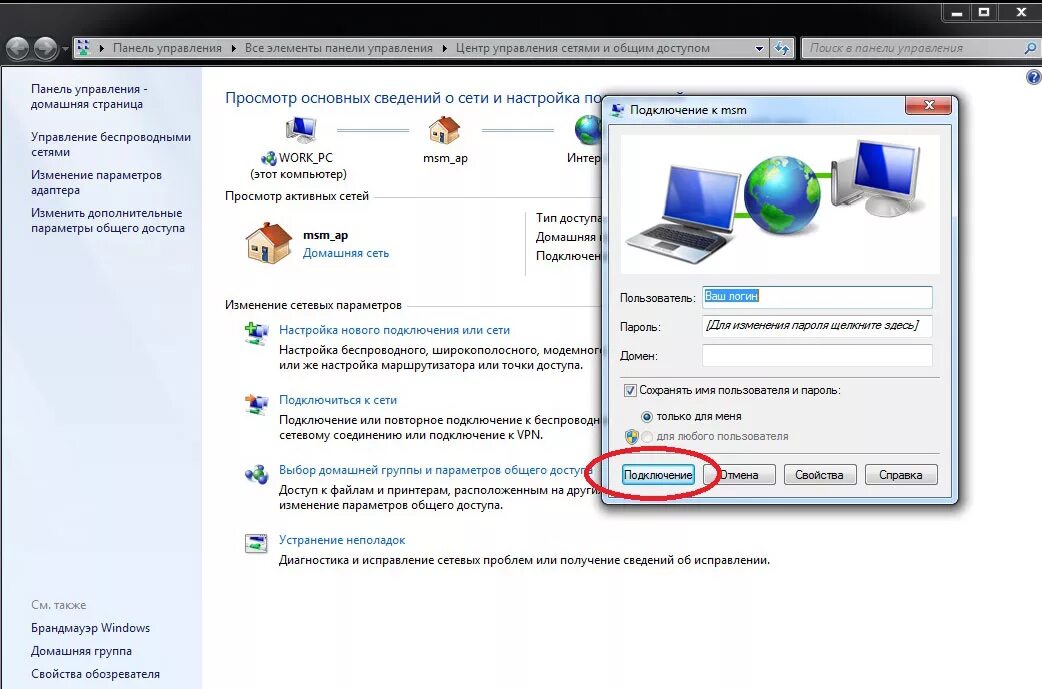Screen dimensions: 1042x689
Task: Expand arrow after Все элементы панели управления
Action: point(444,48)
